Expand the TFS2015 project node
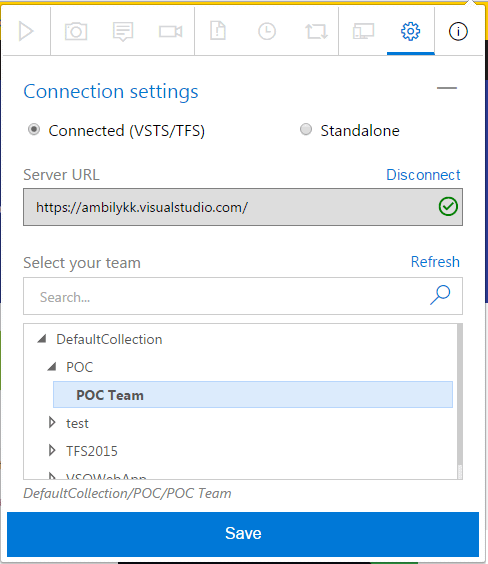The height and width of the screenshot is (564, 488). pyautogui.click(x=52, y=450)
